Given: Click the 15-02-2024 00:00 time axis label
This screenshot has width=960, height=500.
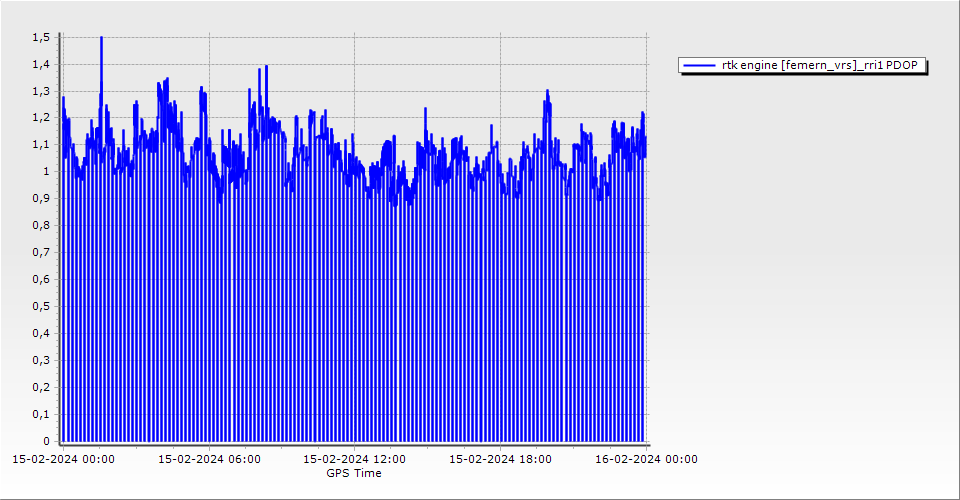Looking at the screenshot, I should point(63,459).
